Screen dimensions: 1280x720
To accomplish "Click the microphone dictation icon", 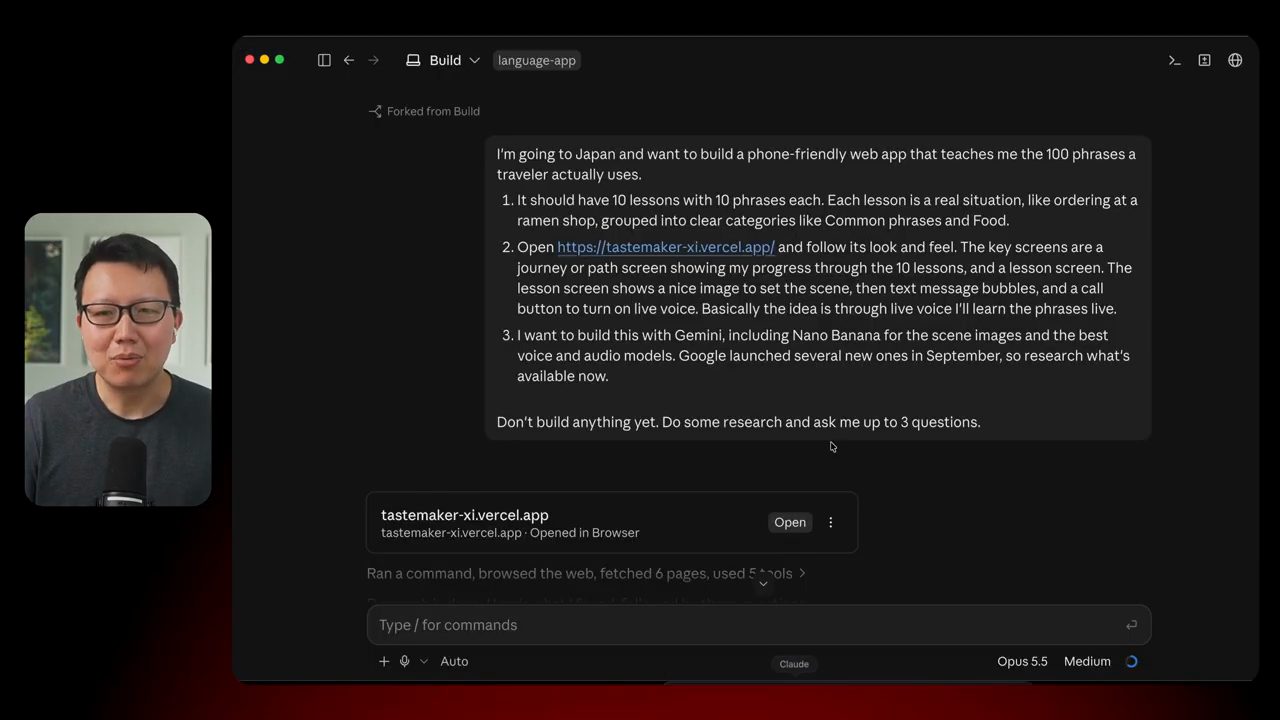I will (x=405, y=661).
